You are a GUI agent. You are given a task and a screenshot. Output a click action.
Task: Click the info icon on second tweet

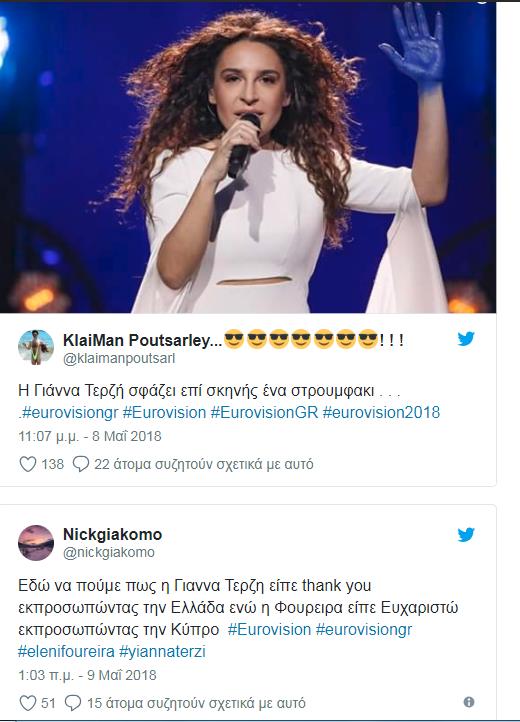(469, 702)
